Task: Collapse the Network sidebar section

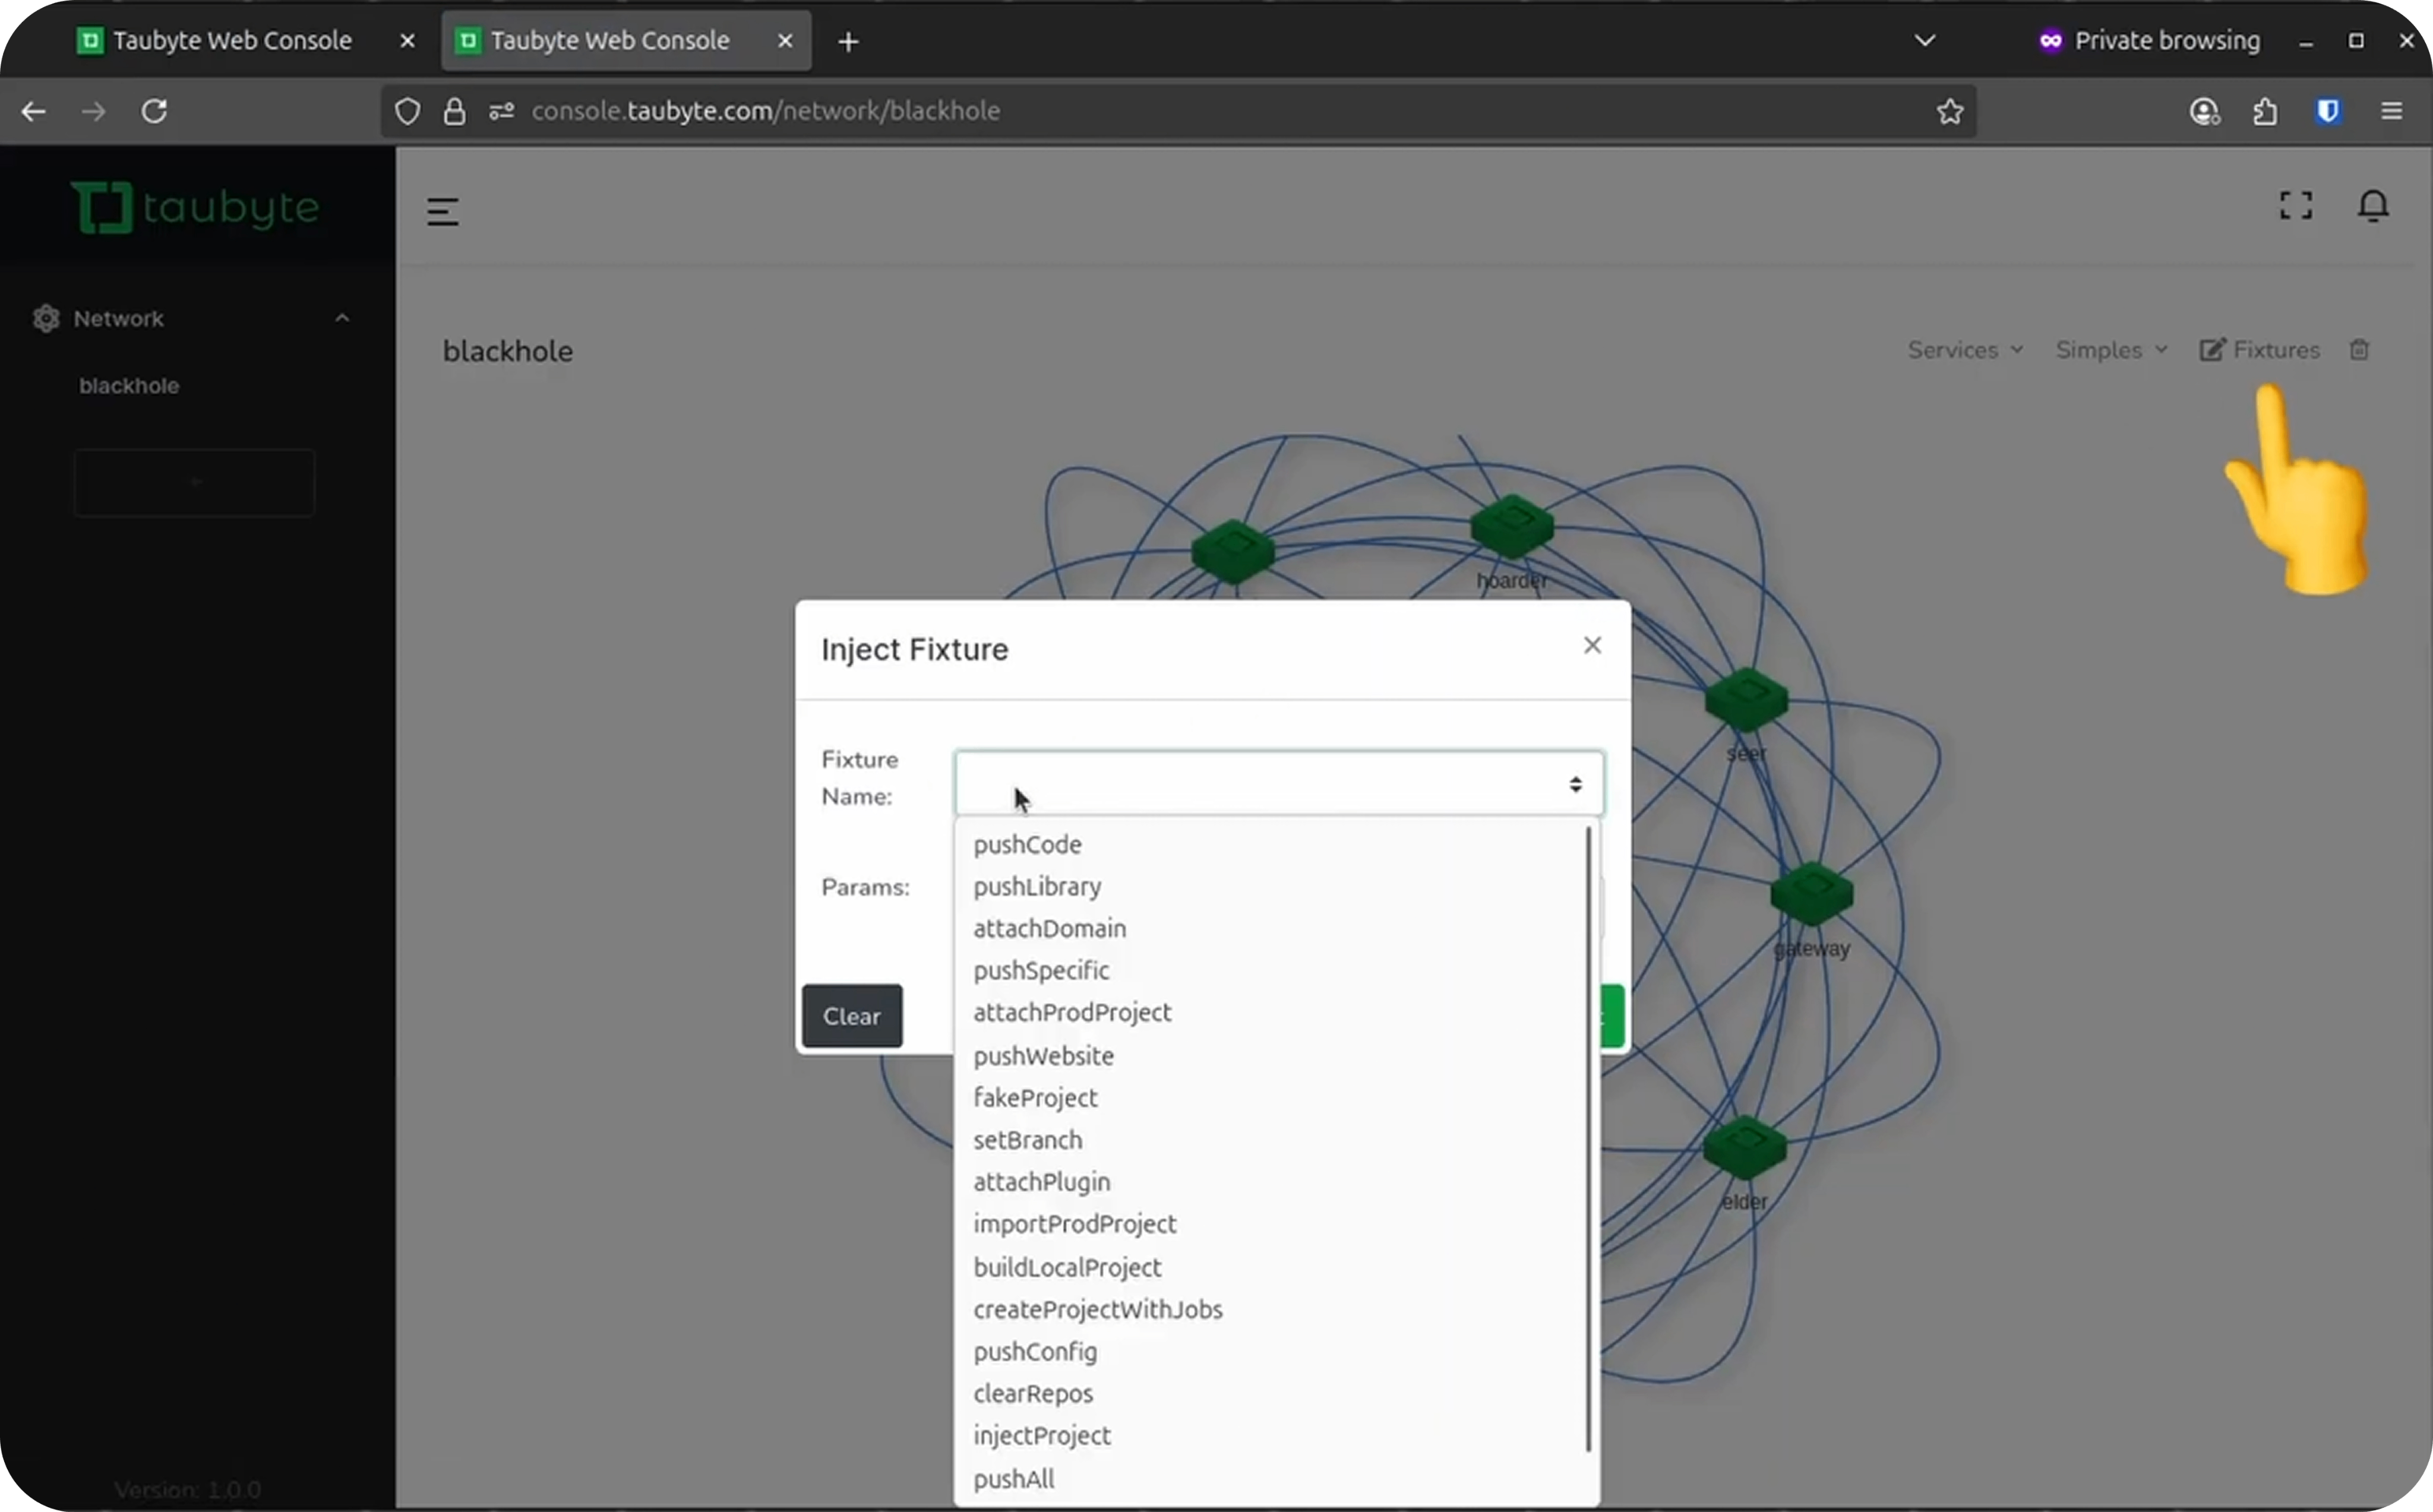Action: point(342,318)
